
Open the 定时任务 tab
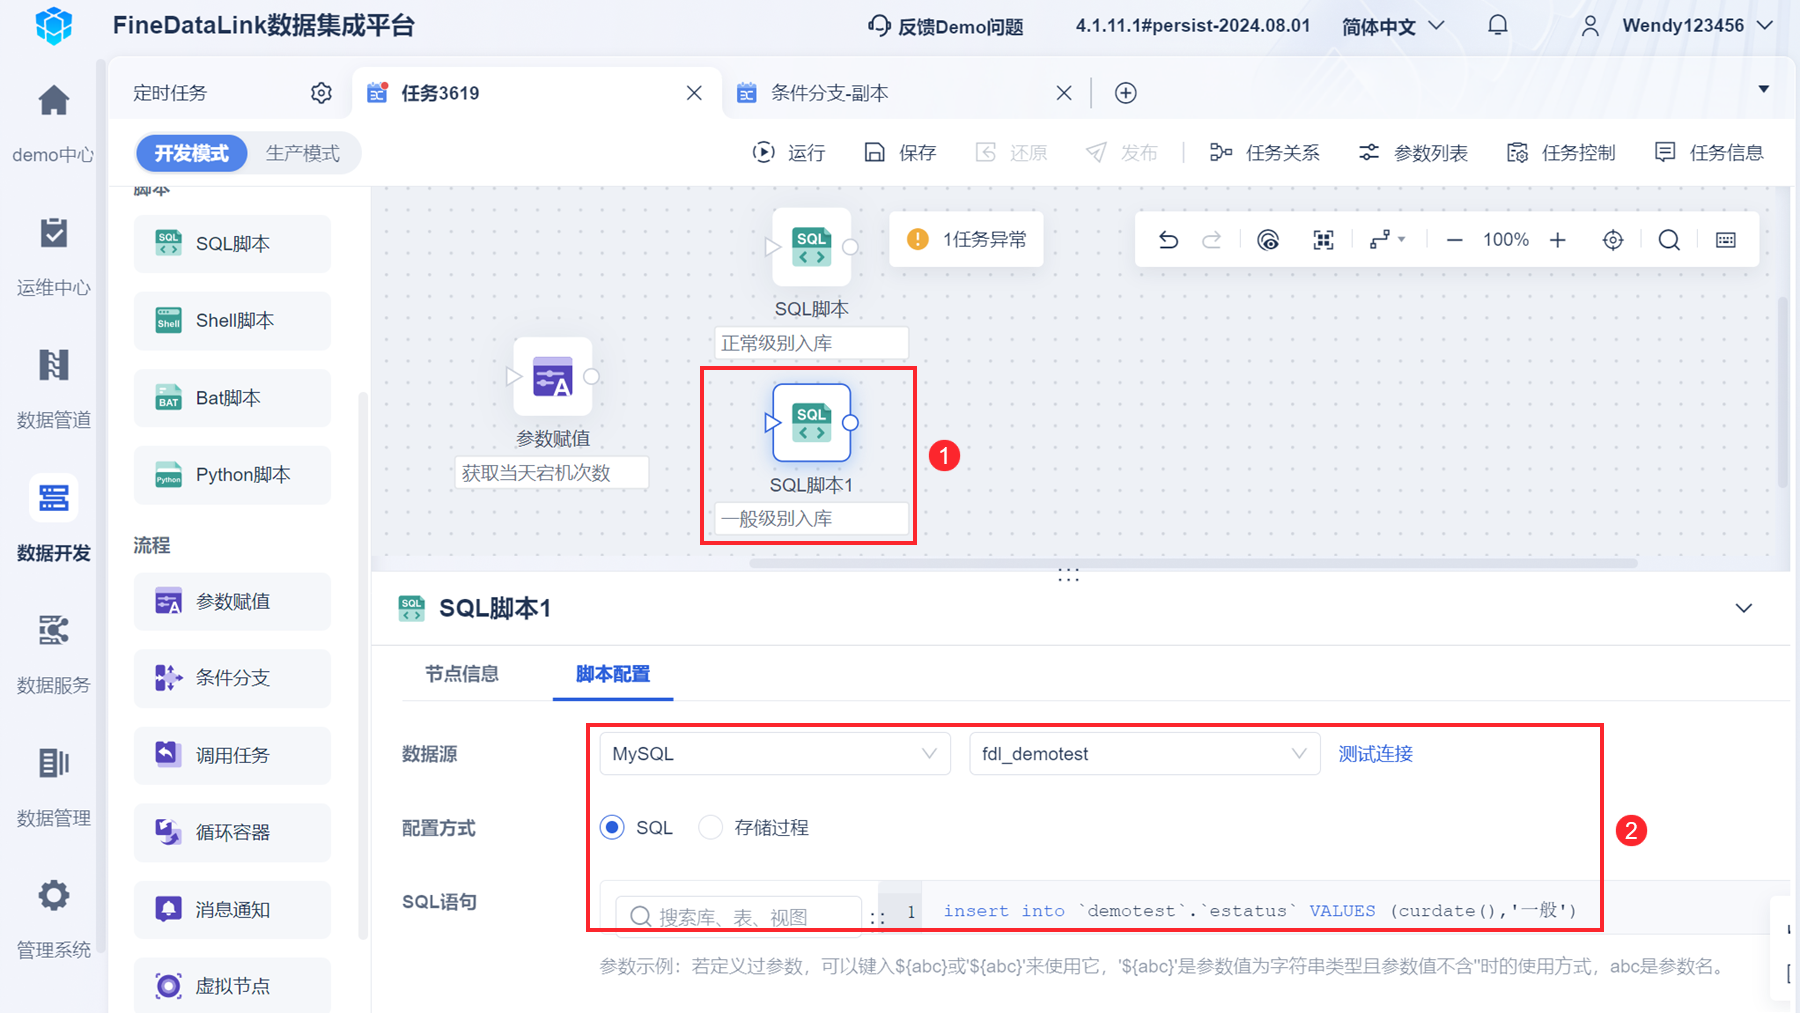click(x=170, y=93)
